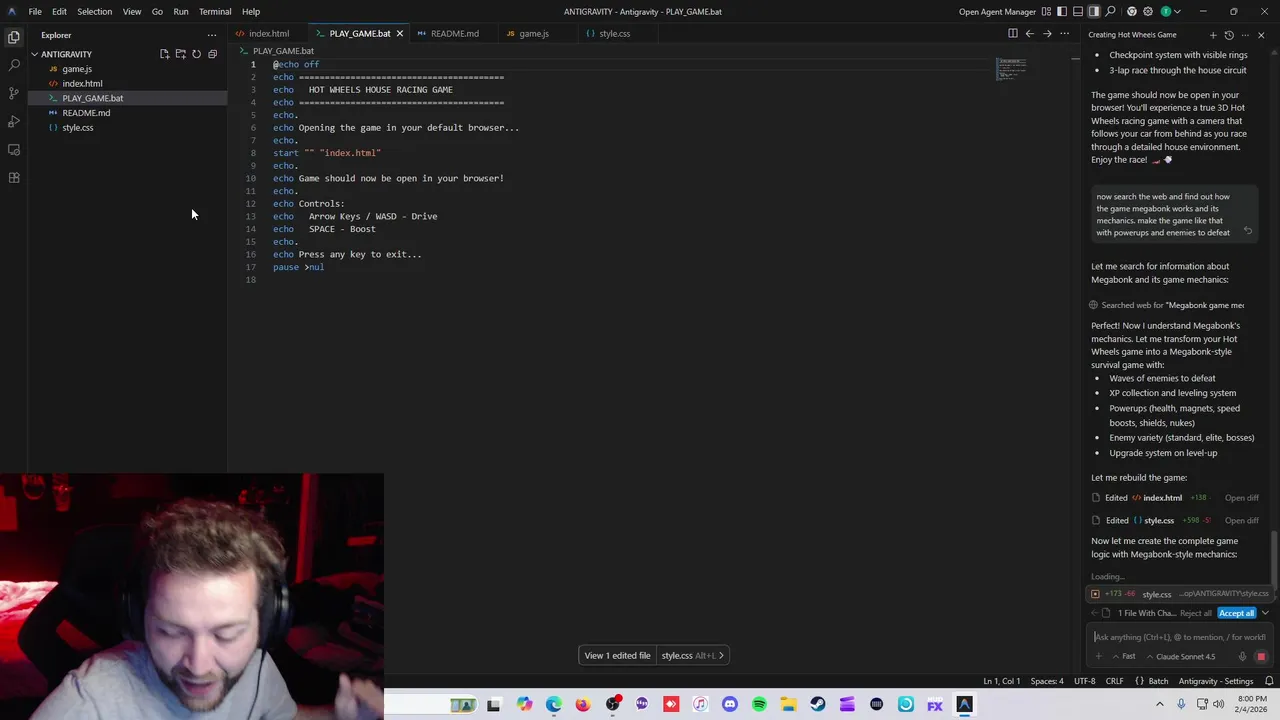Open the Selection menu
The width and height of the screenshot is (1280, 720).
(x=94, y=11)
